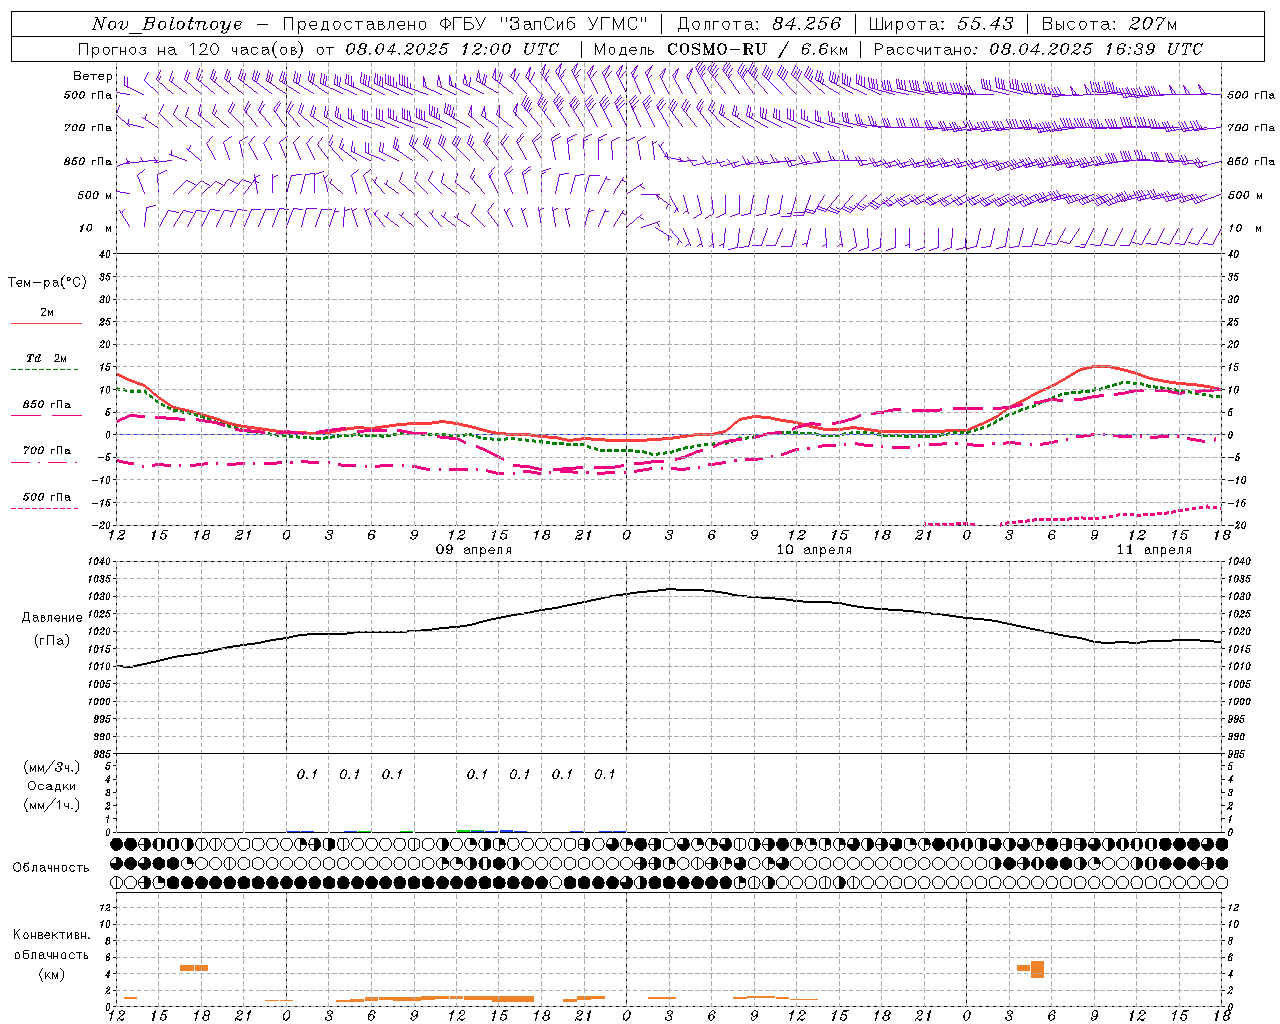This screenshot has height=1024, width=1280.
Task: Click the 10 апреля date label
Action: click(814, 550)
